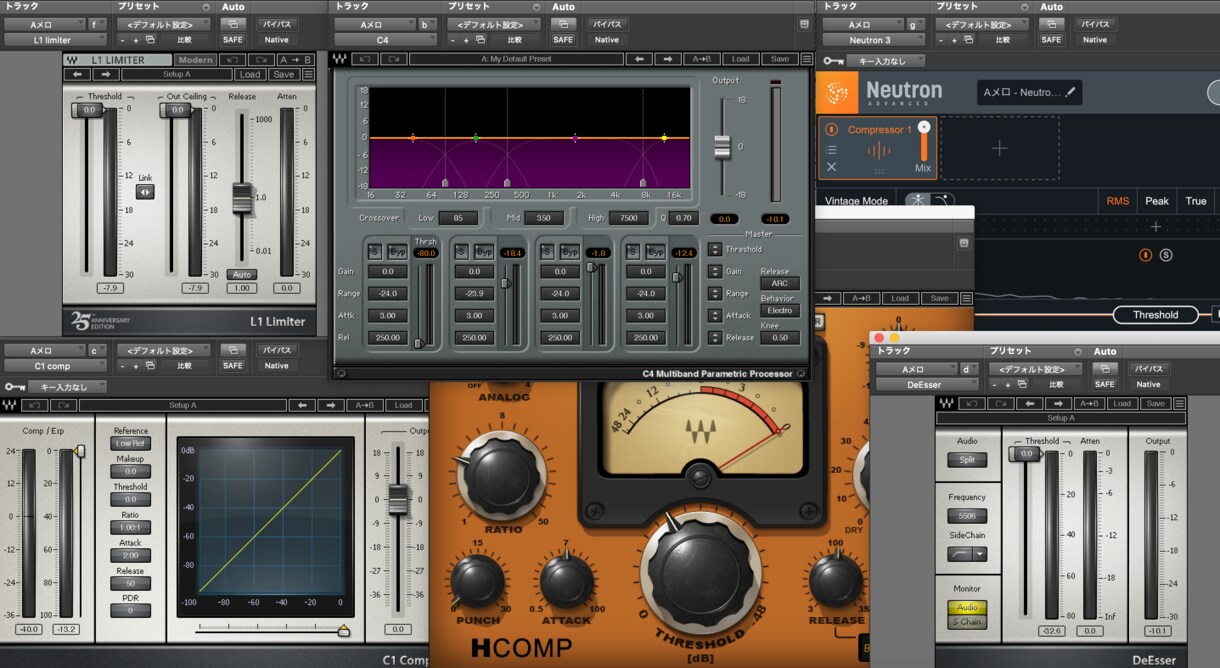Click the Ratio value field in C1 comp
The image size is (1220, 668).
point(130,527)
